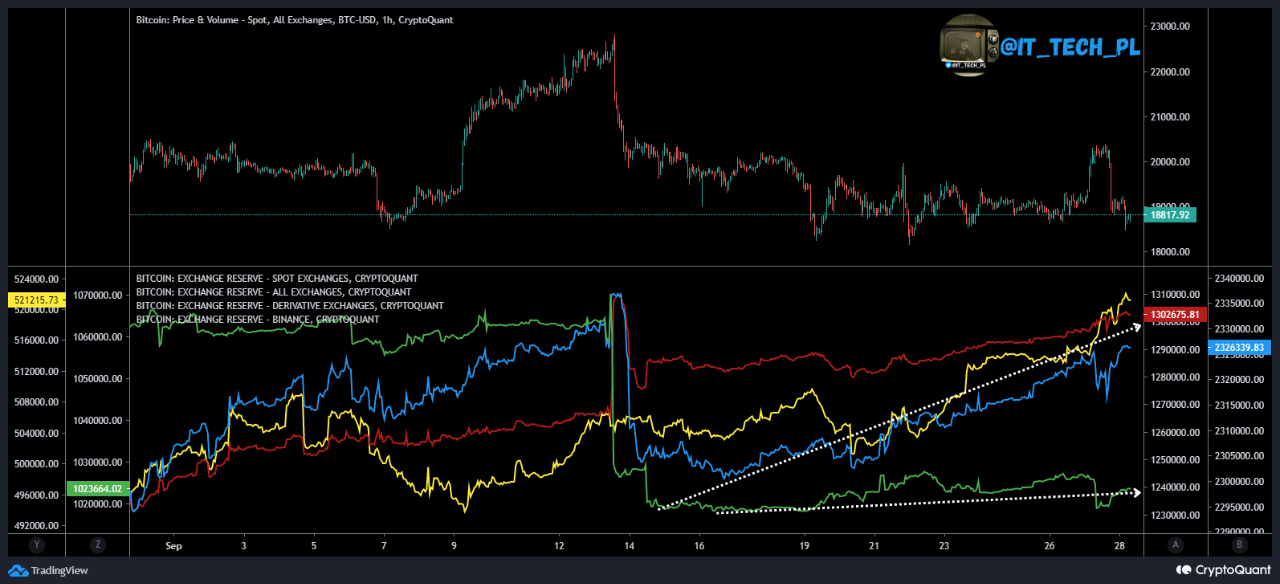Click the A axis scale button
Screen dimensions: 1280x584
tap(1177, 545)
